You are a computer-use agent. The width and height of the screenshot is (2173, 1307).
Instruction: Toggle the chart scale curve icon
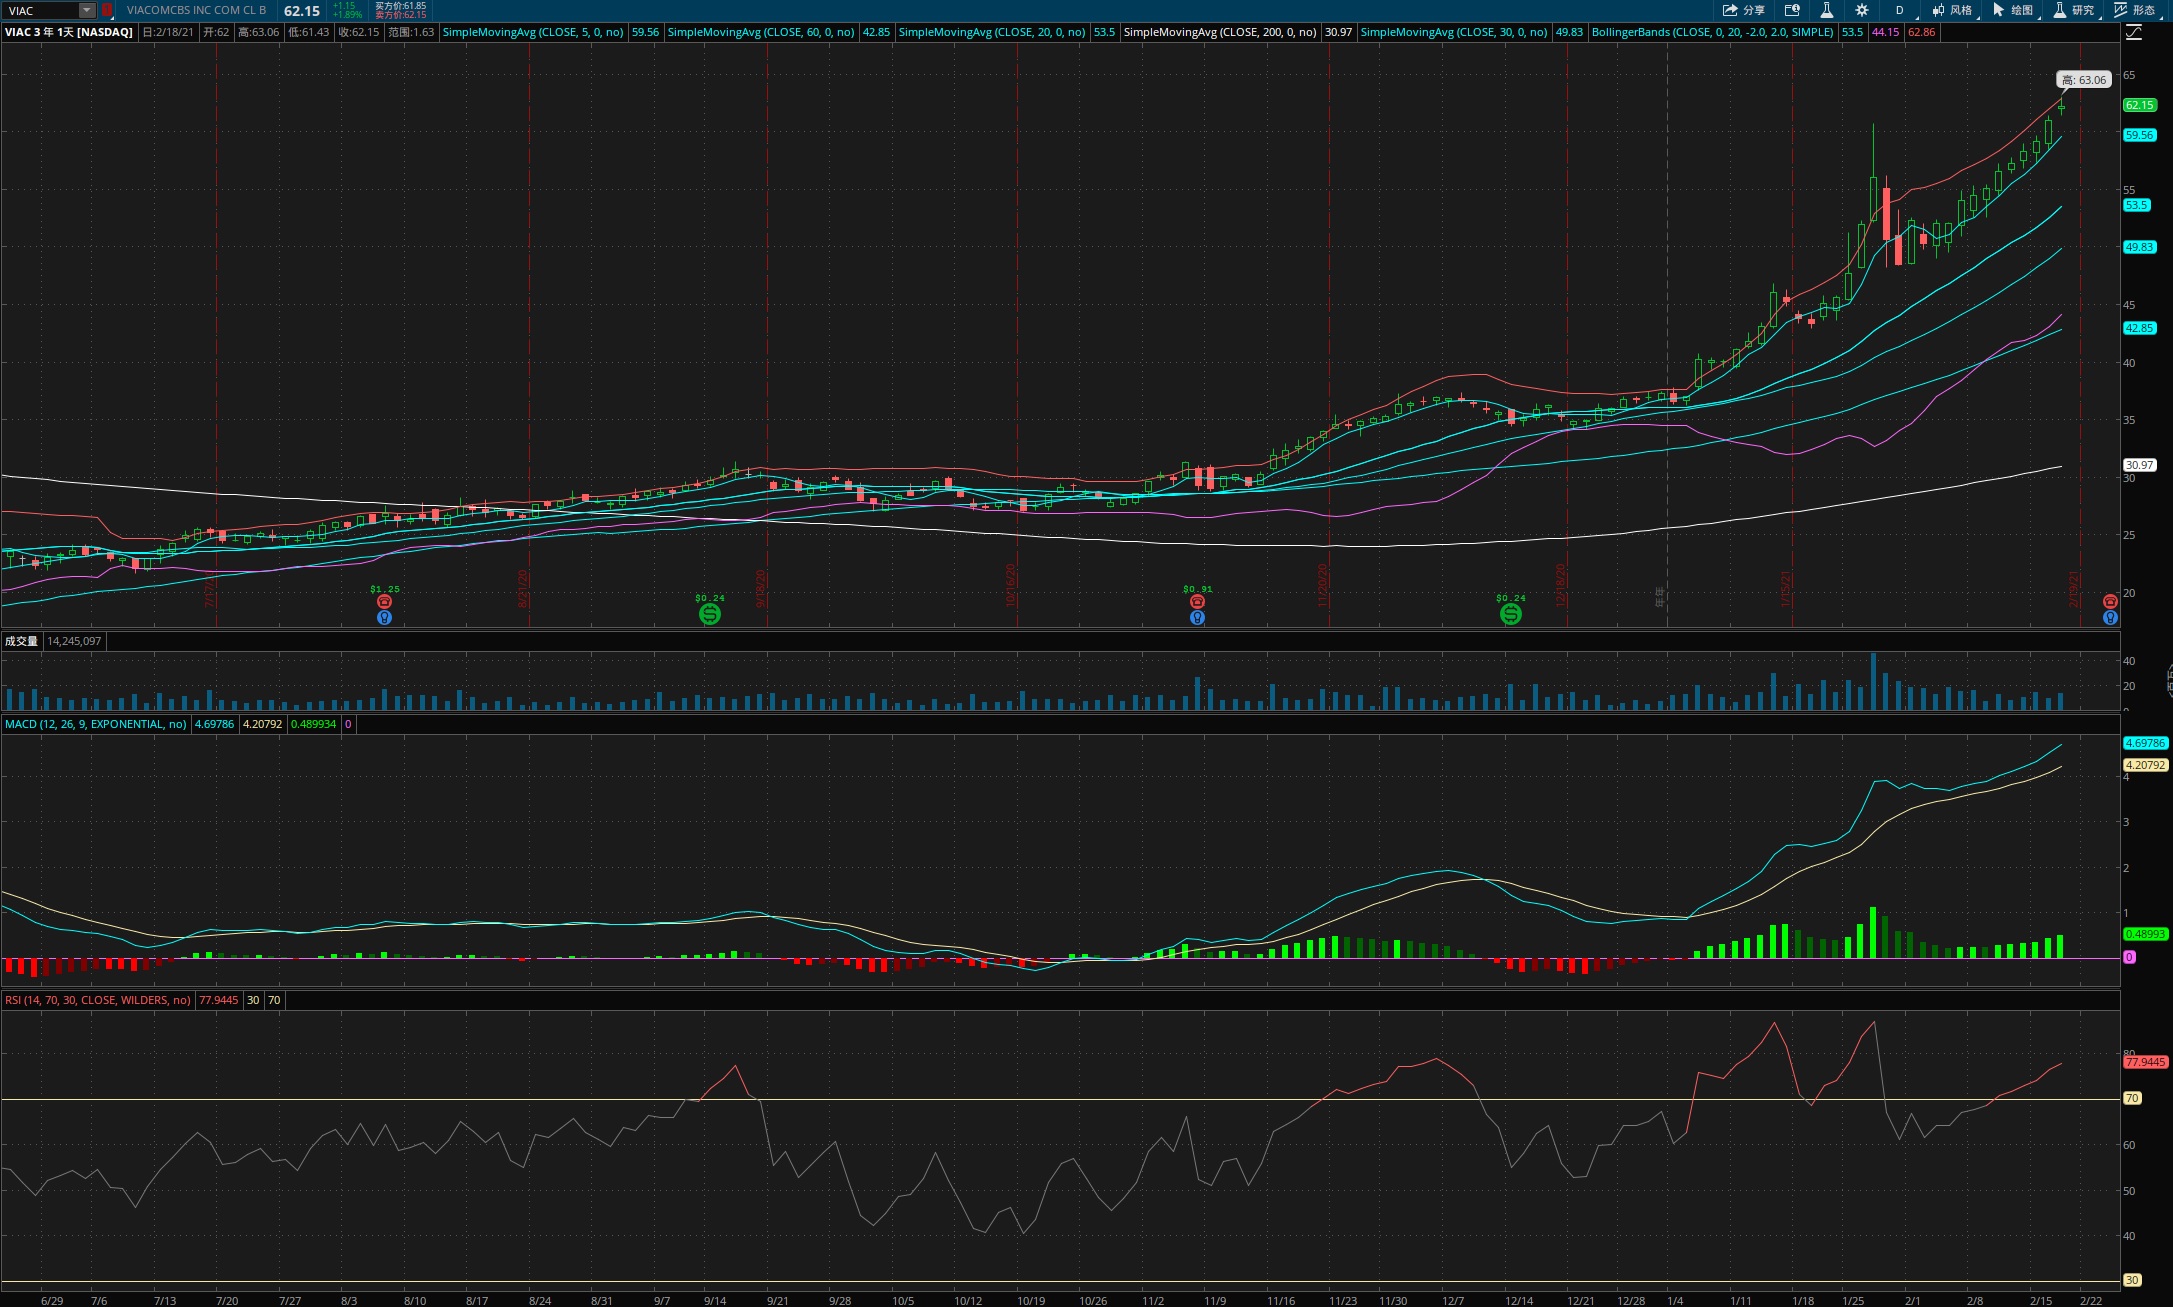(2133, 32)
